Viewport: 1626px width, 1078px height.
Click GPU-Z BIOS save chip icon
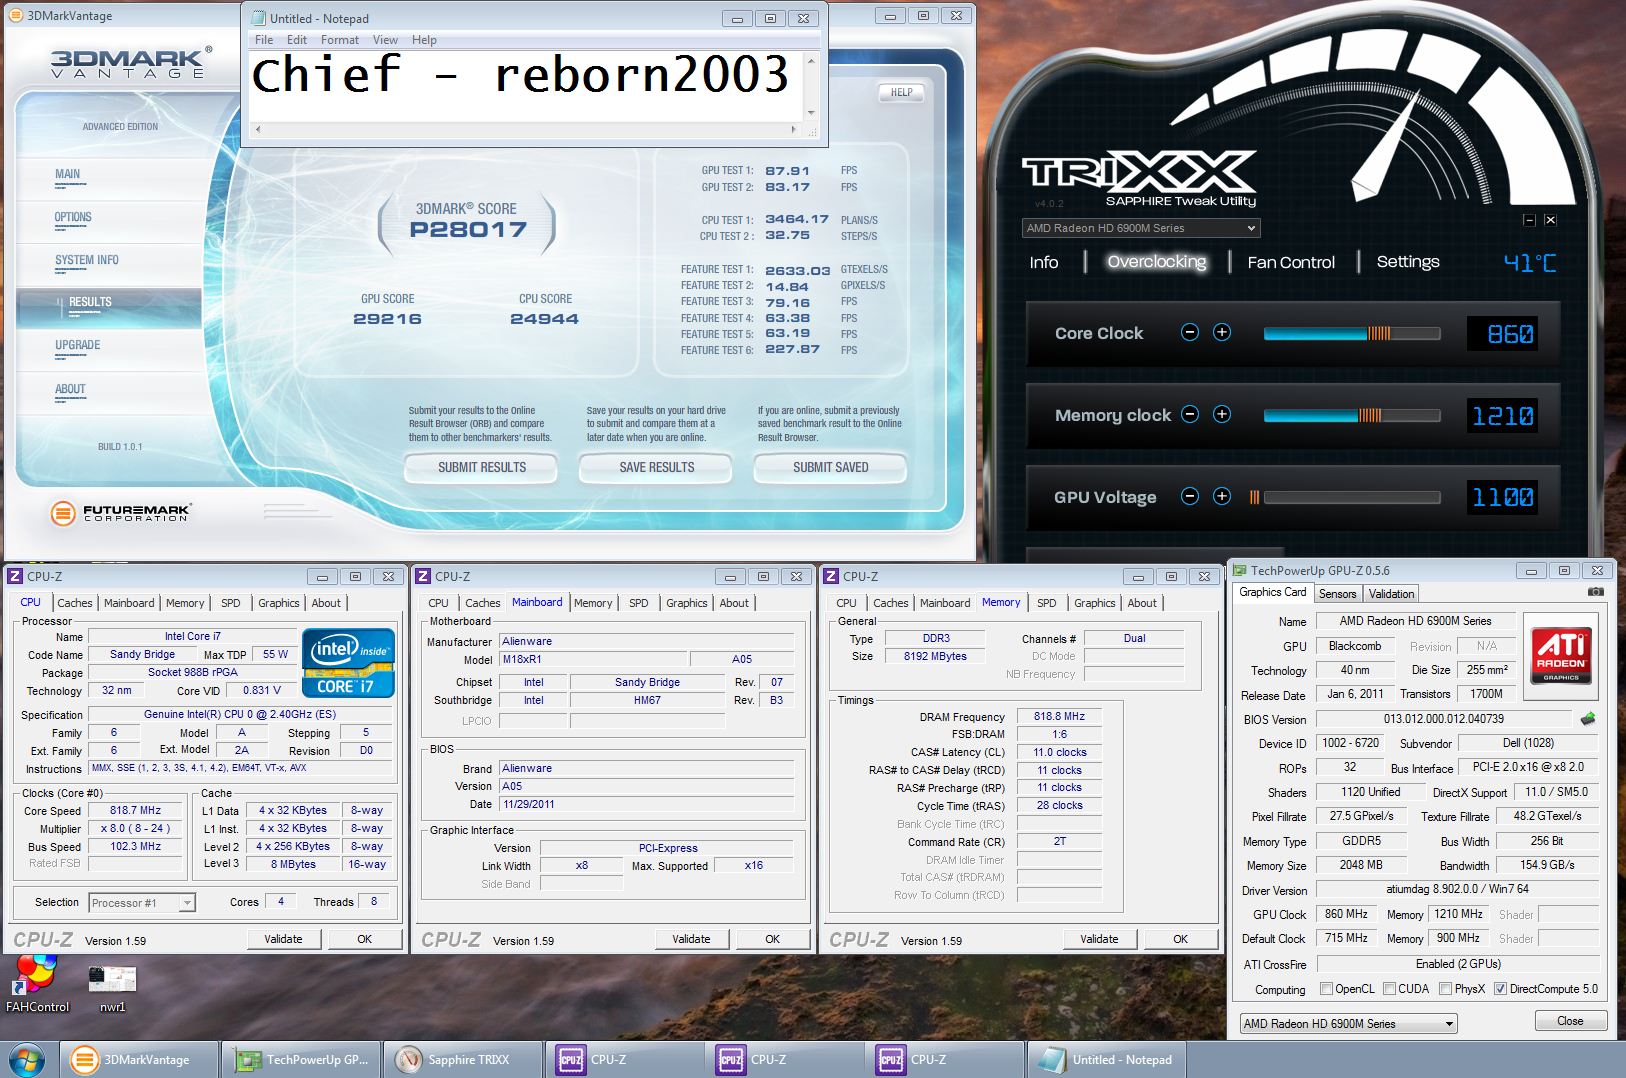[x=1588, y=719]
